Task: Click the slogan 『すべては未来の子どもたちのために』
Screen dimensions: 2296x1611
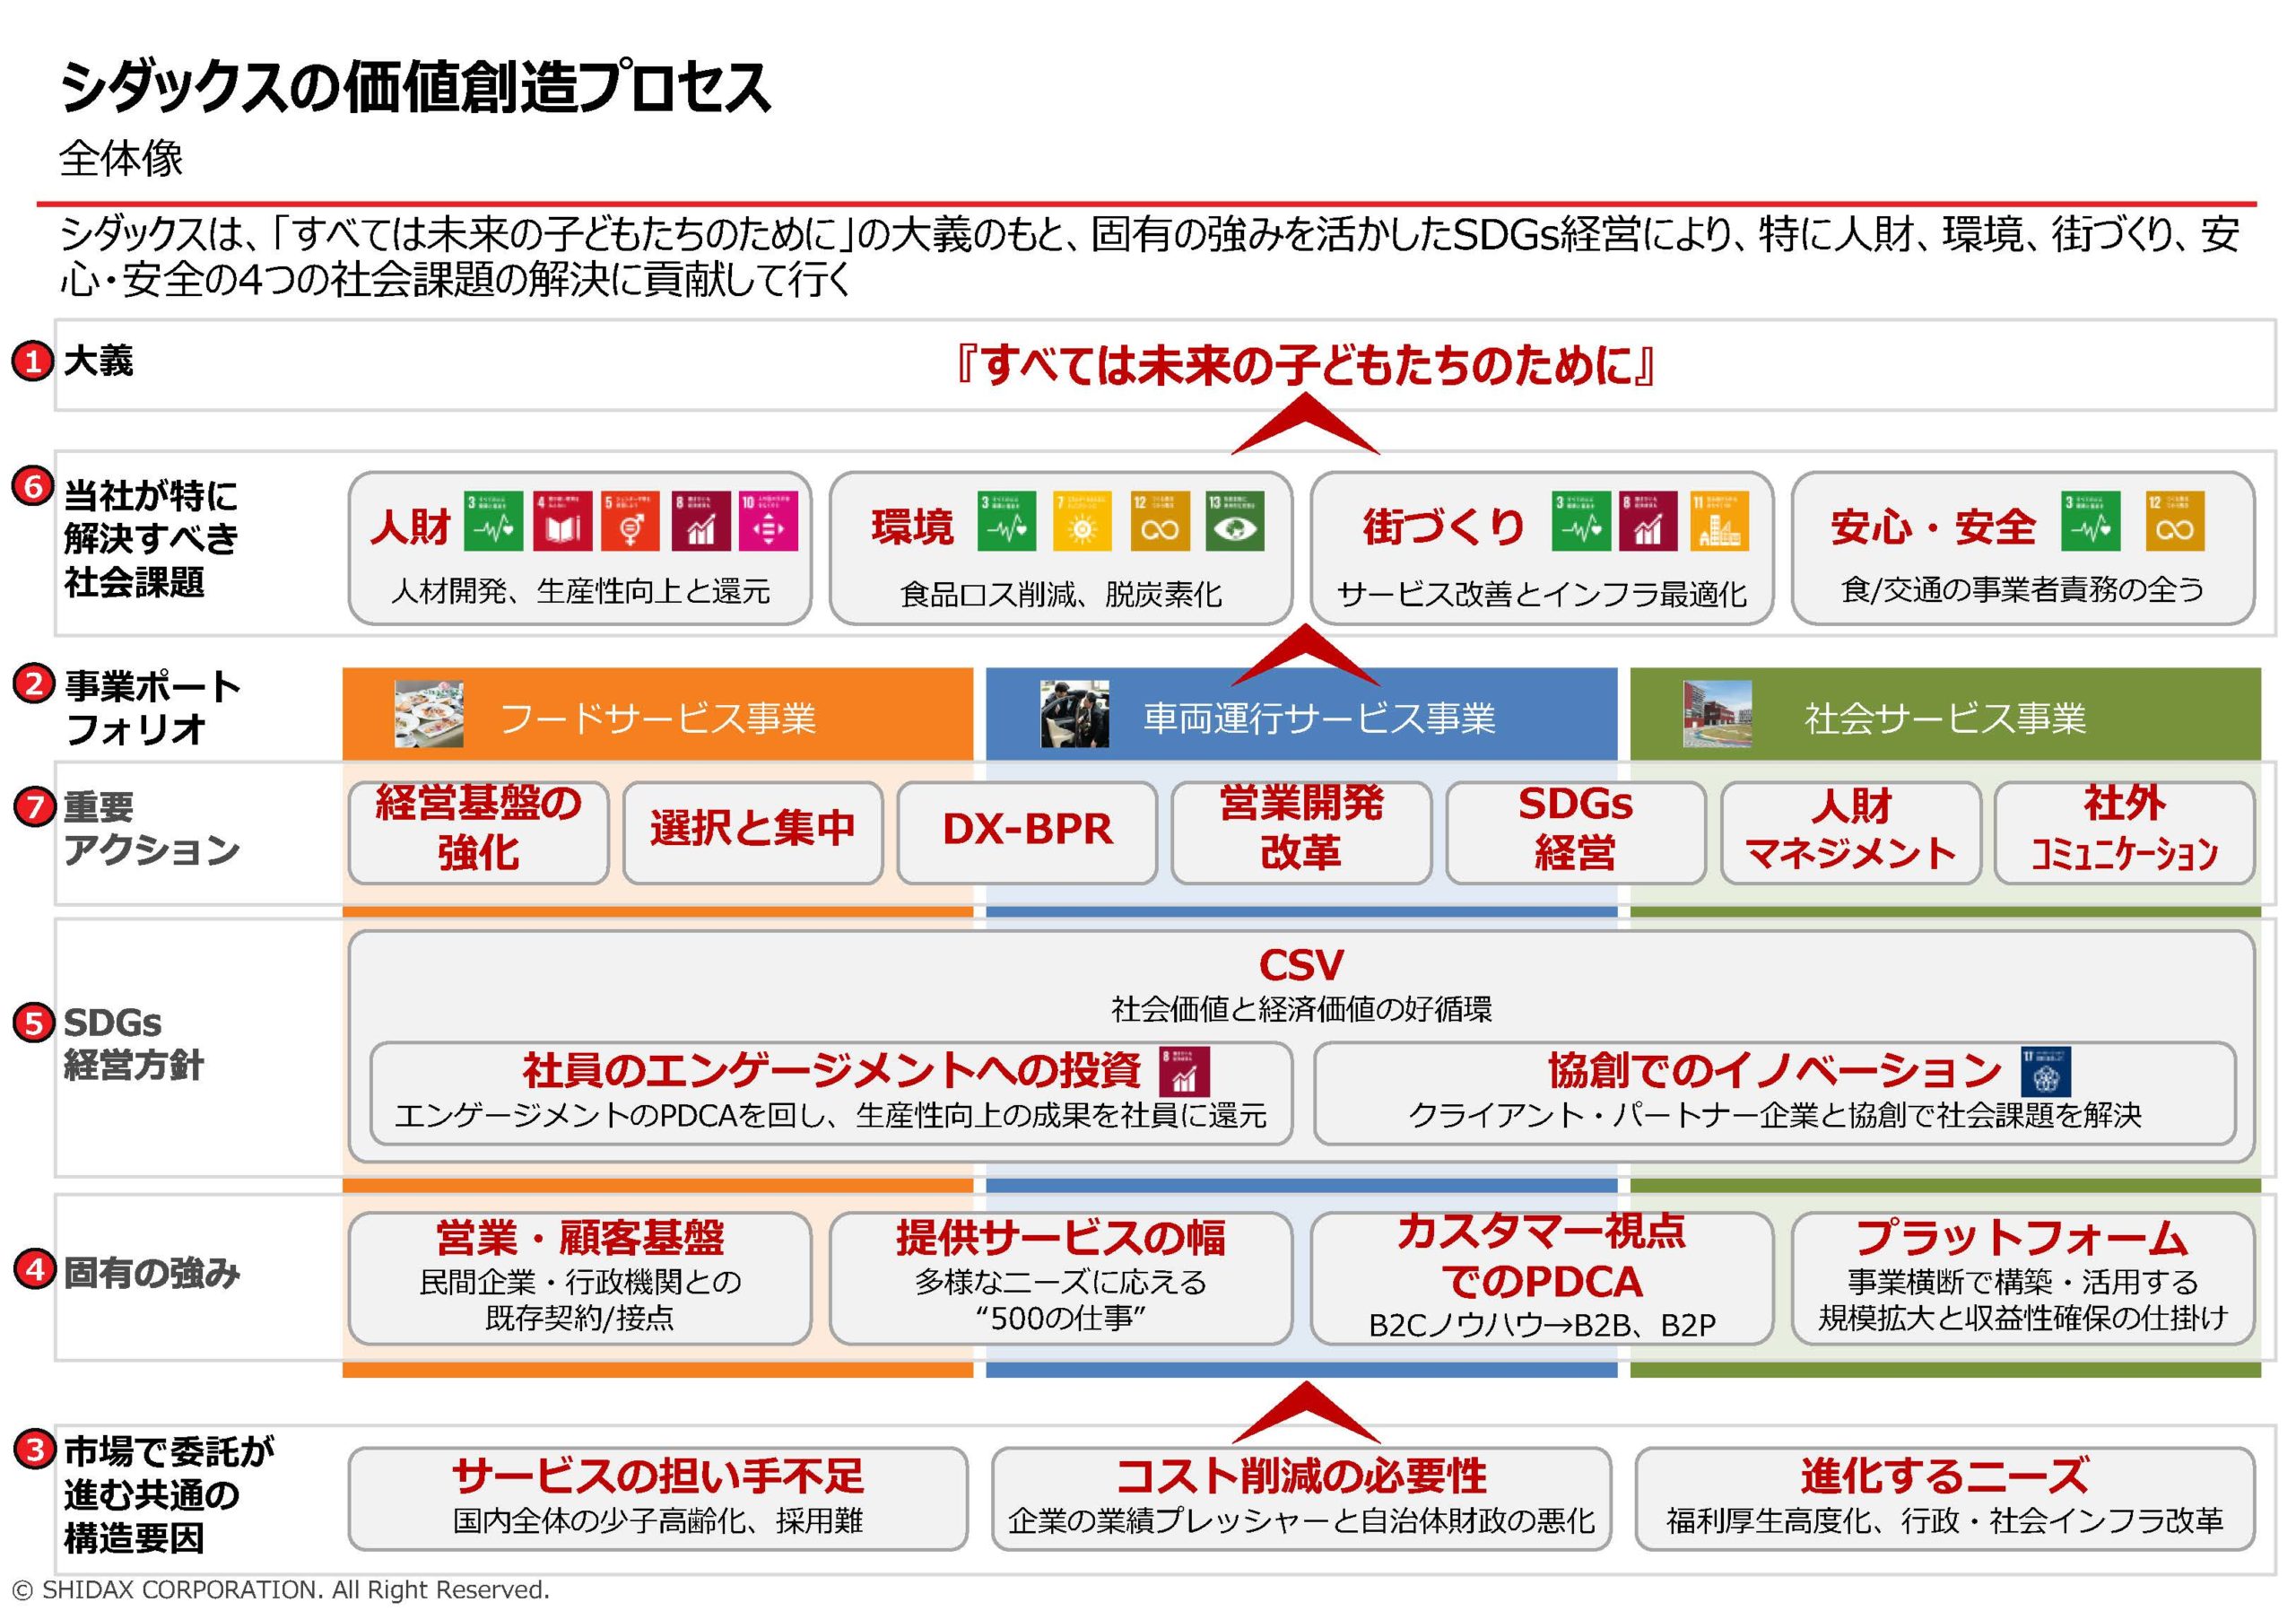Action: point(1305,365)
